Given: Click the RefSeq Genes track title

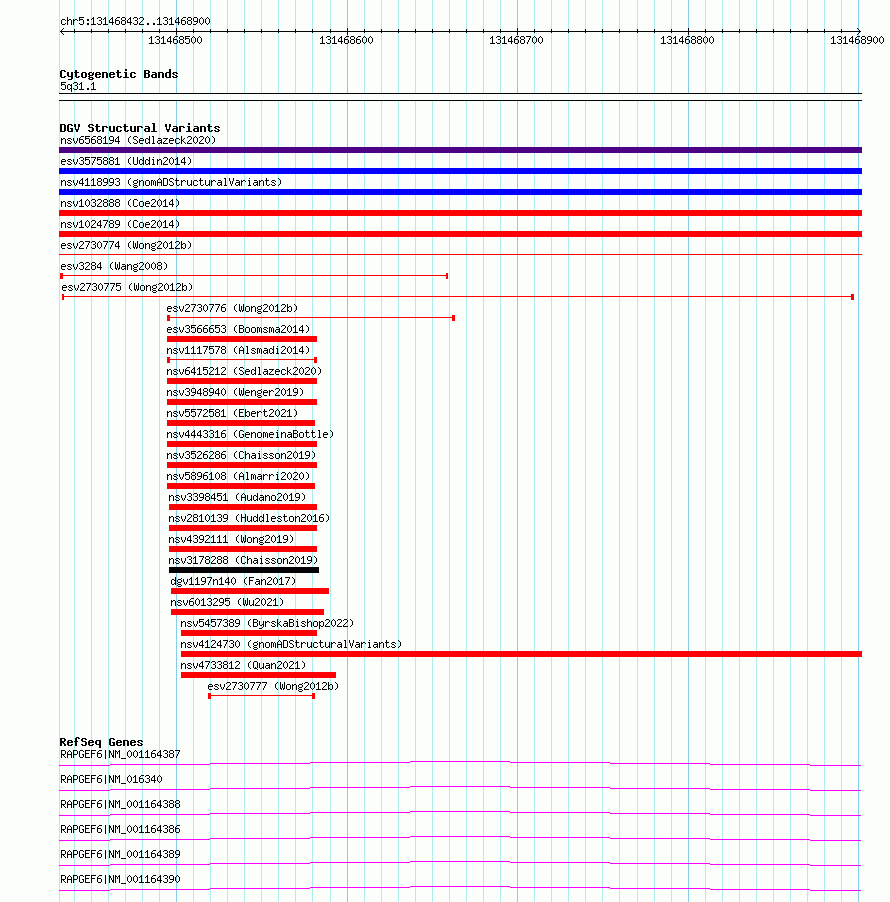Looking at the screenshot, I should coord(101,742).
